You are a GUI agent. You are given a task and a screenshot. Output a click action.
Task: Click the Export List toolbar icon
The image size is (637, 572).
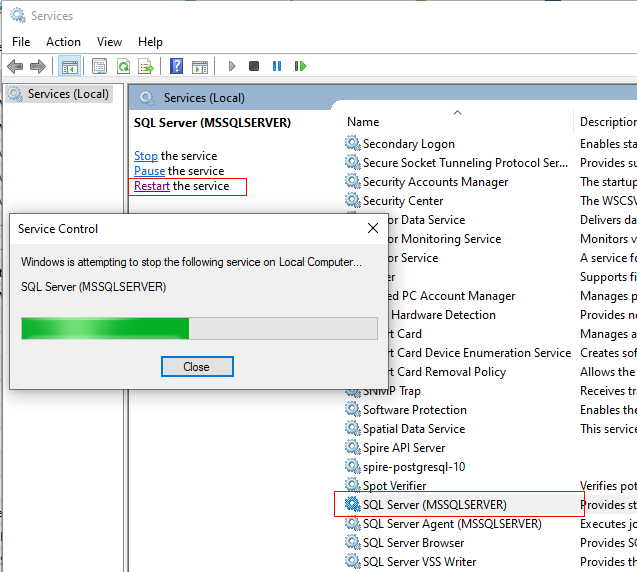pyautogui.click(x=145, y=66)
